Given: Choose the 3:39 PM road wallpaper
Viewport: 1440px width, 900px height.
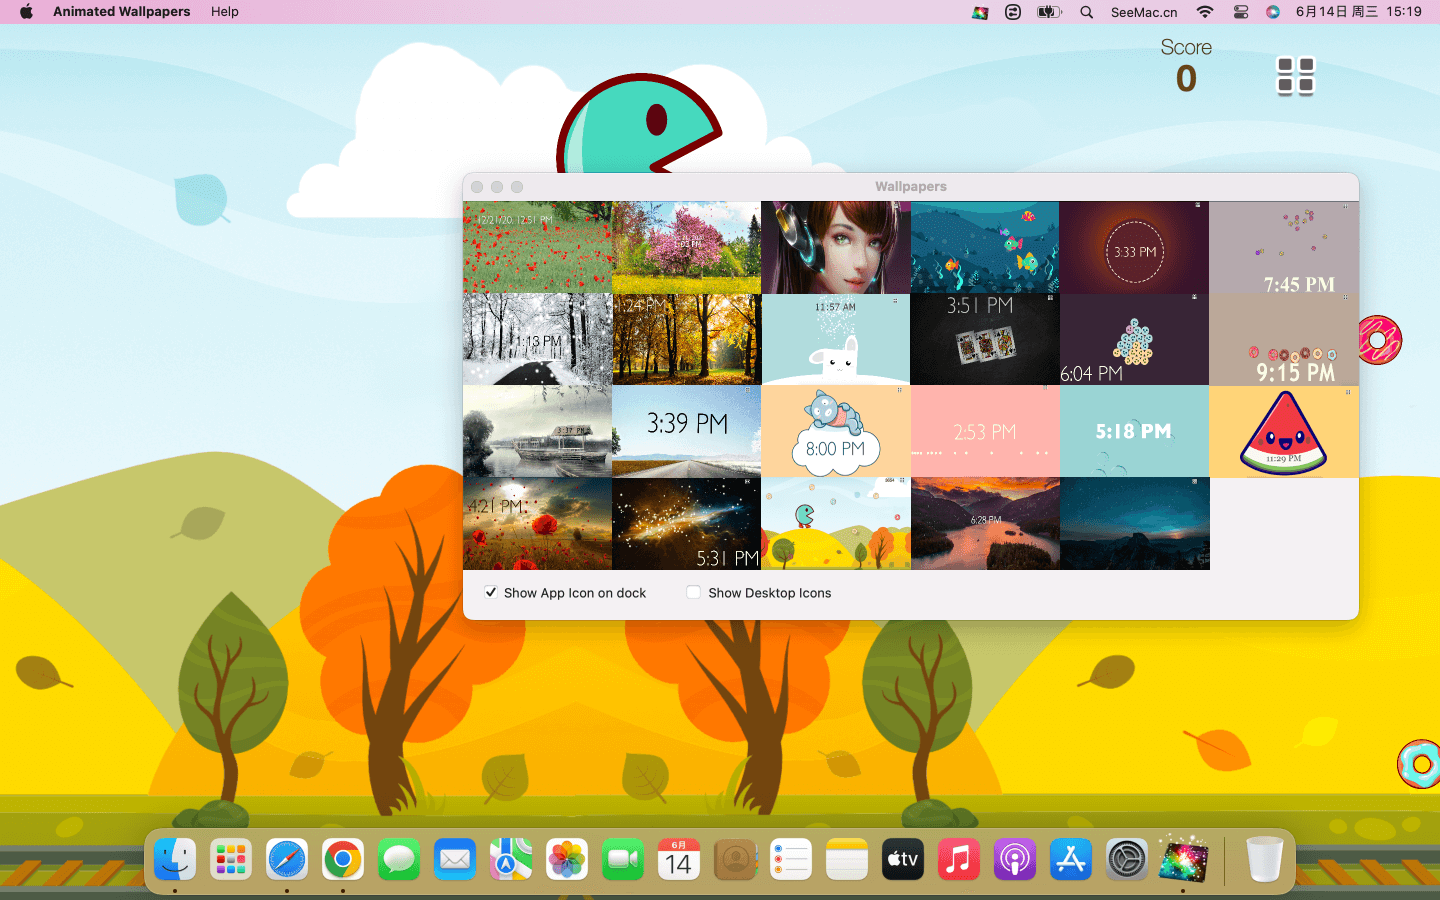Looking at the screenshot, I should pyautogui.click(x=686, y=432).
